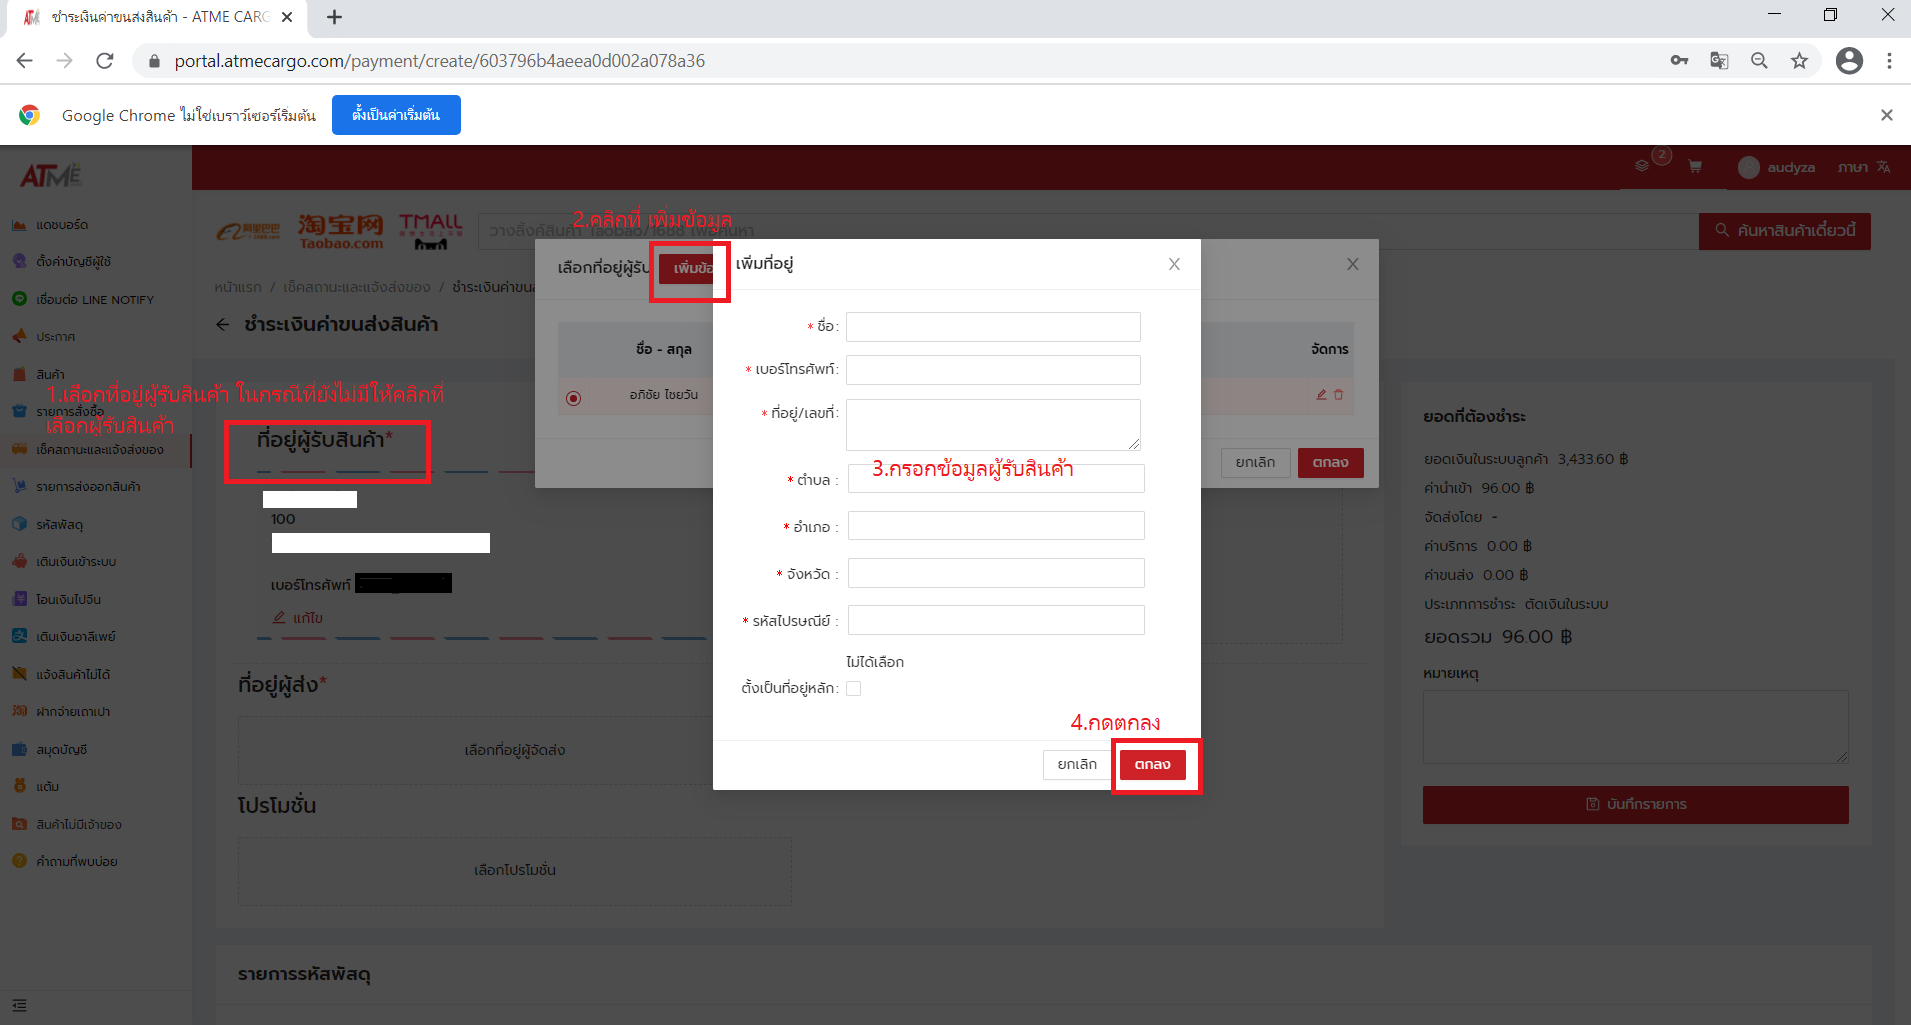Reload the page
Viewport: 1911px width, 1025px height.
tap(105, 61)
